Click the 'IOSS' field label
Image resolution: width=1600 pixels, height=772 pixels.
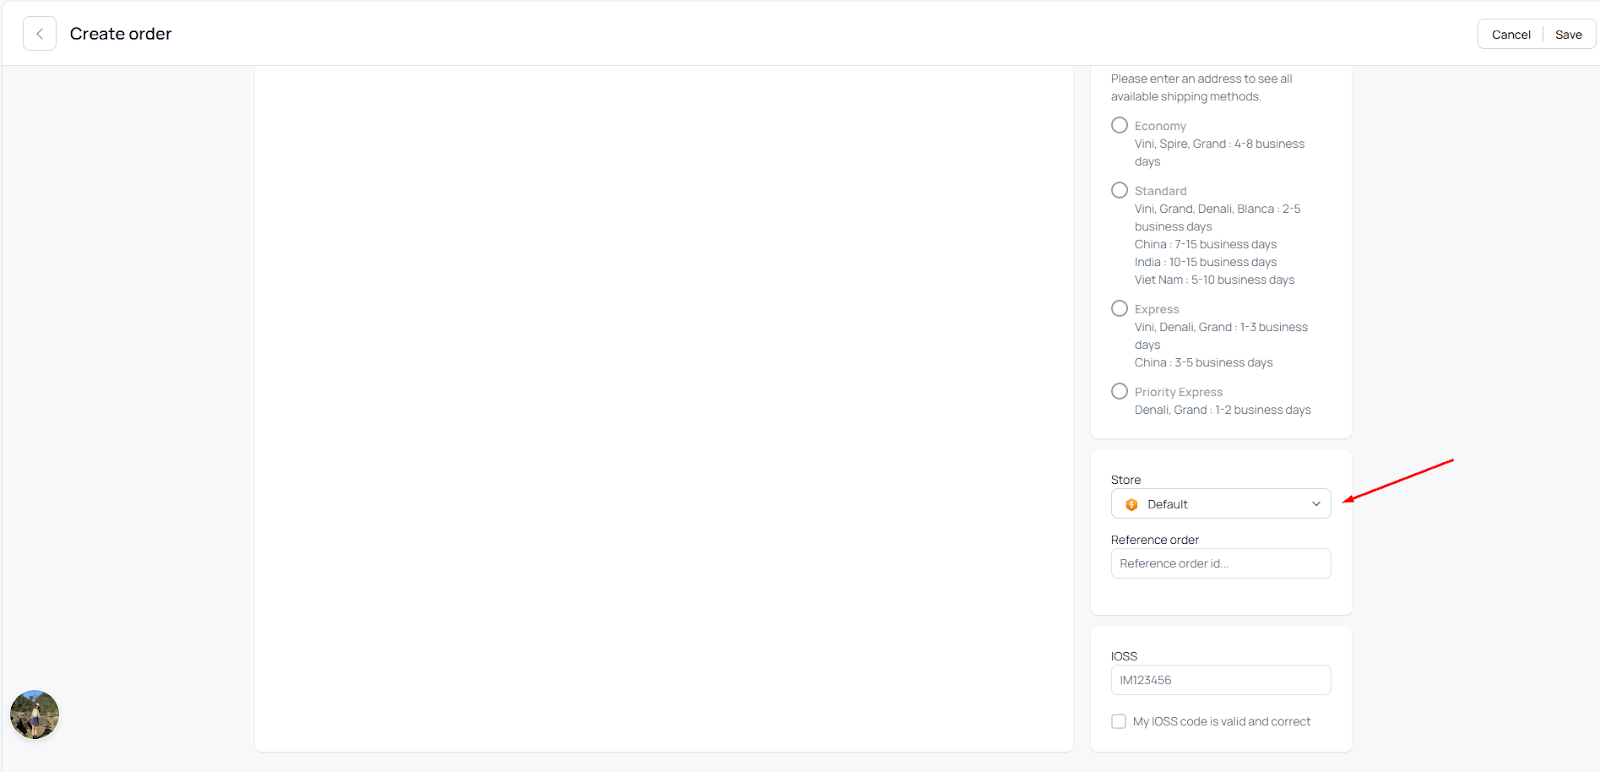click(x=1124, y=657)
